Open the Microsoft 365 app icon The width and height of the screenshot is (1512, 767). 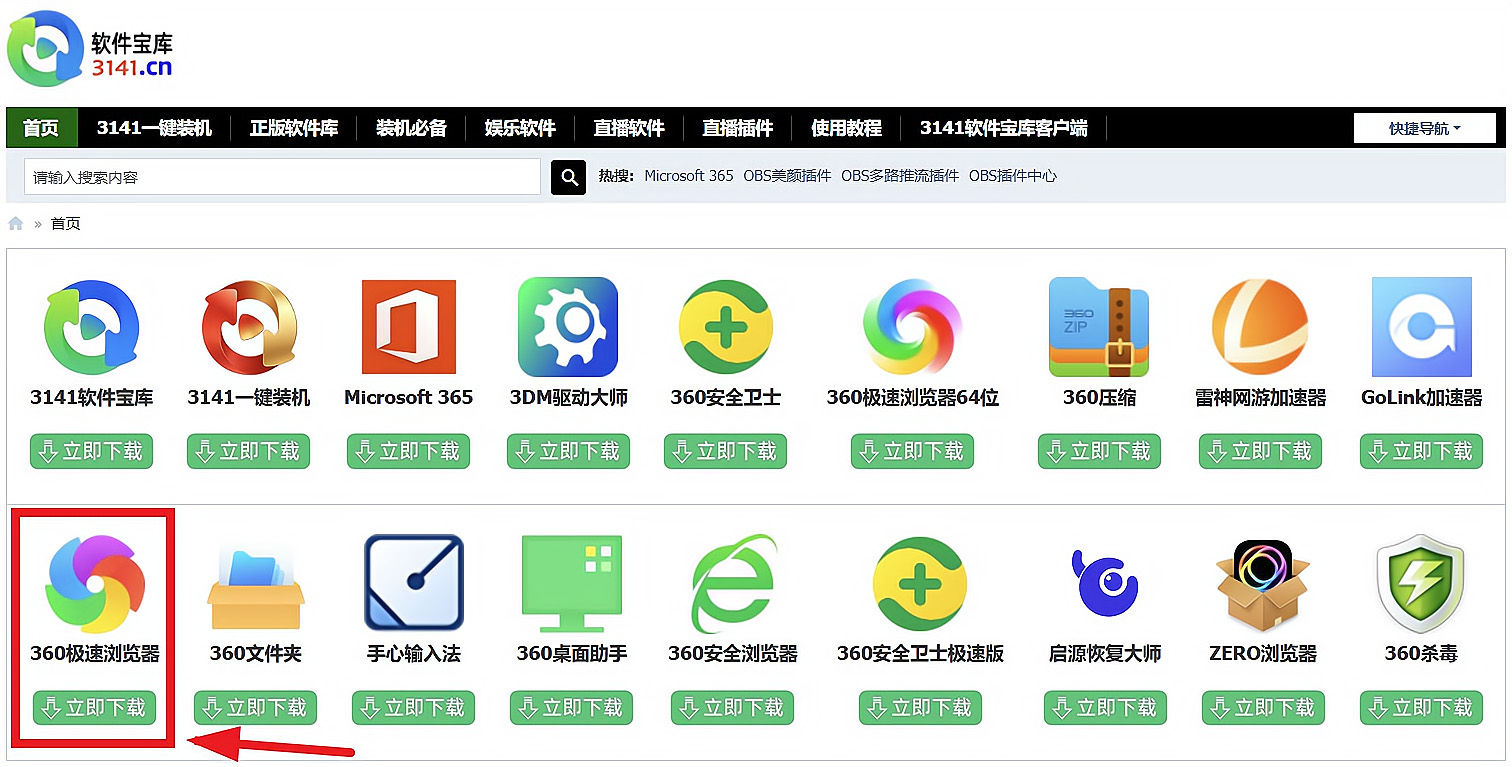coord(408,328)
